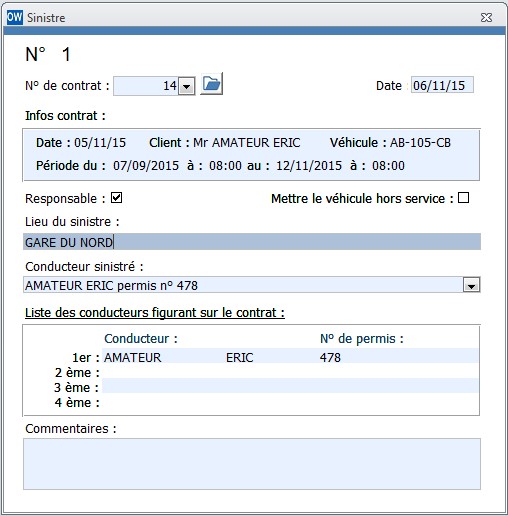
Task: Click into the Commentaires text area
Action: (x=252, y=464)
